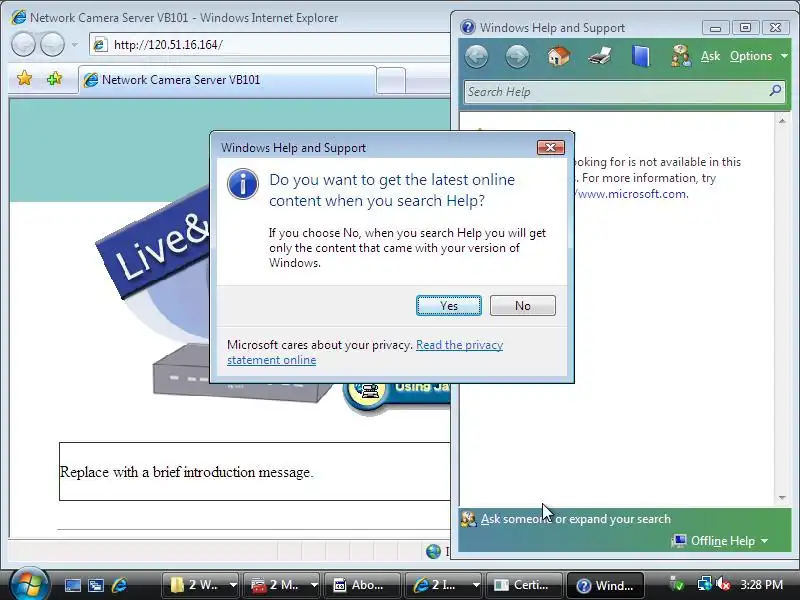Open the Windows Start orb

click(x=29, y=584)
